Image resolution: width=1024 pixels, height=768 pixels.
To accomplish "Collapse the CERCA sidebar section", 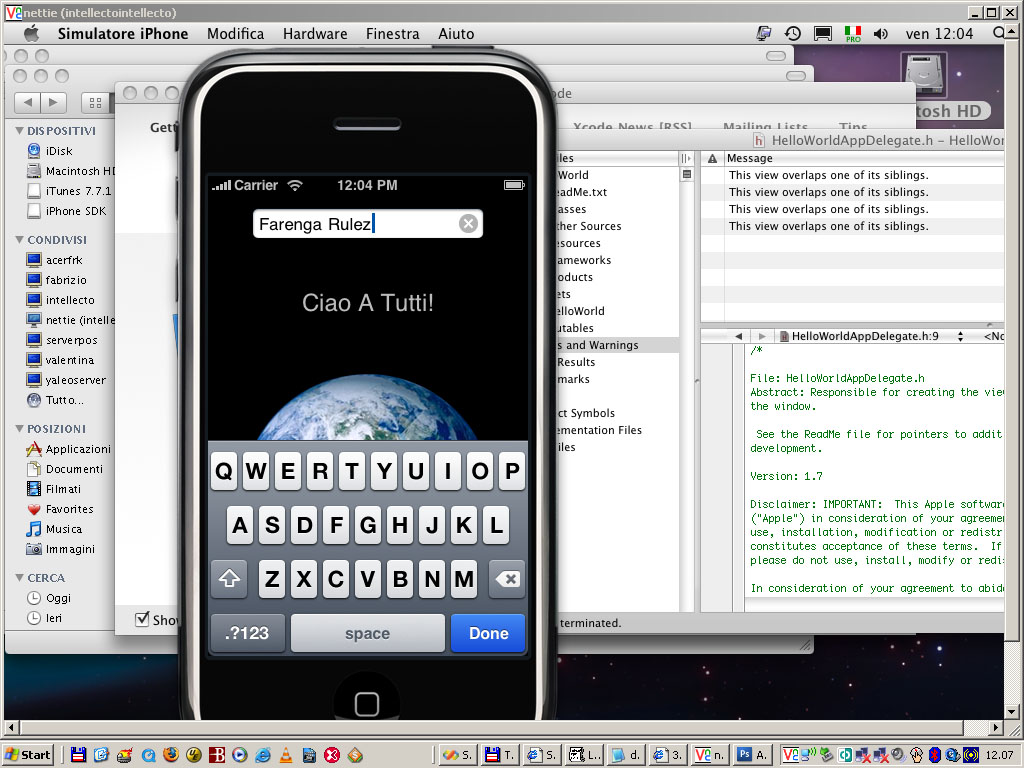I will [x=20, y=578].
